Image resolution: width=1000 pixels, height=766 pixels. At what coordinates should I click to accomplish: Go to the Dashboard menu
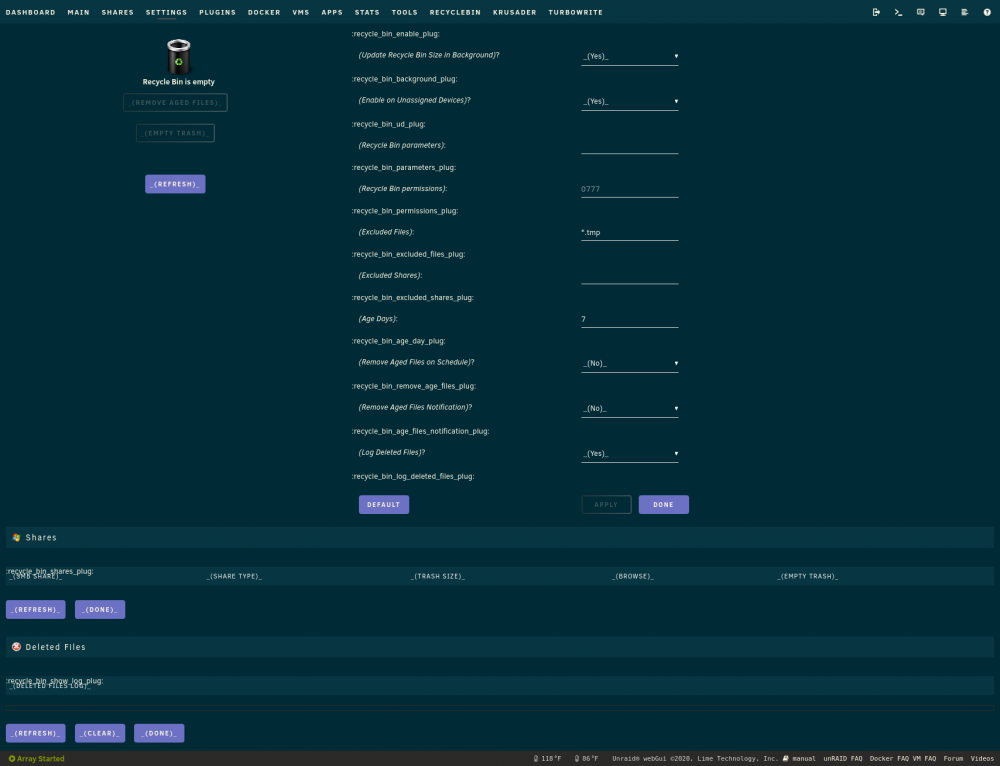click(31, 12)
